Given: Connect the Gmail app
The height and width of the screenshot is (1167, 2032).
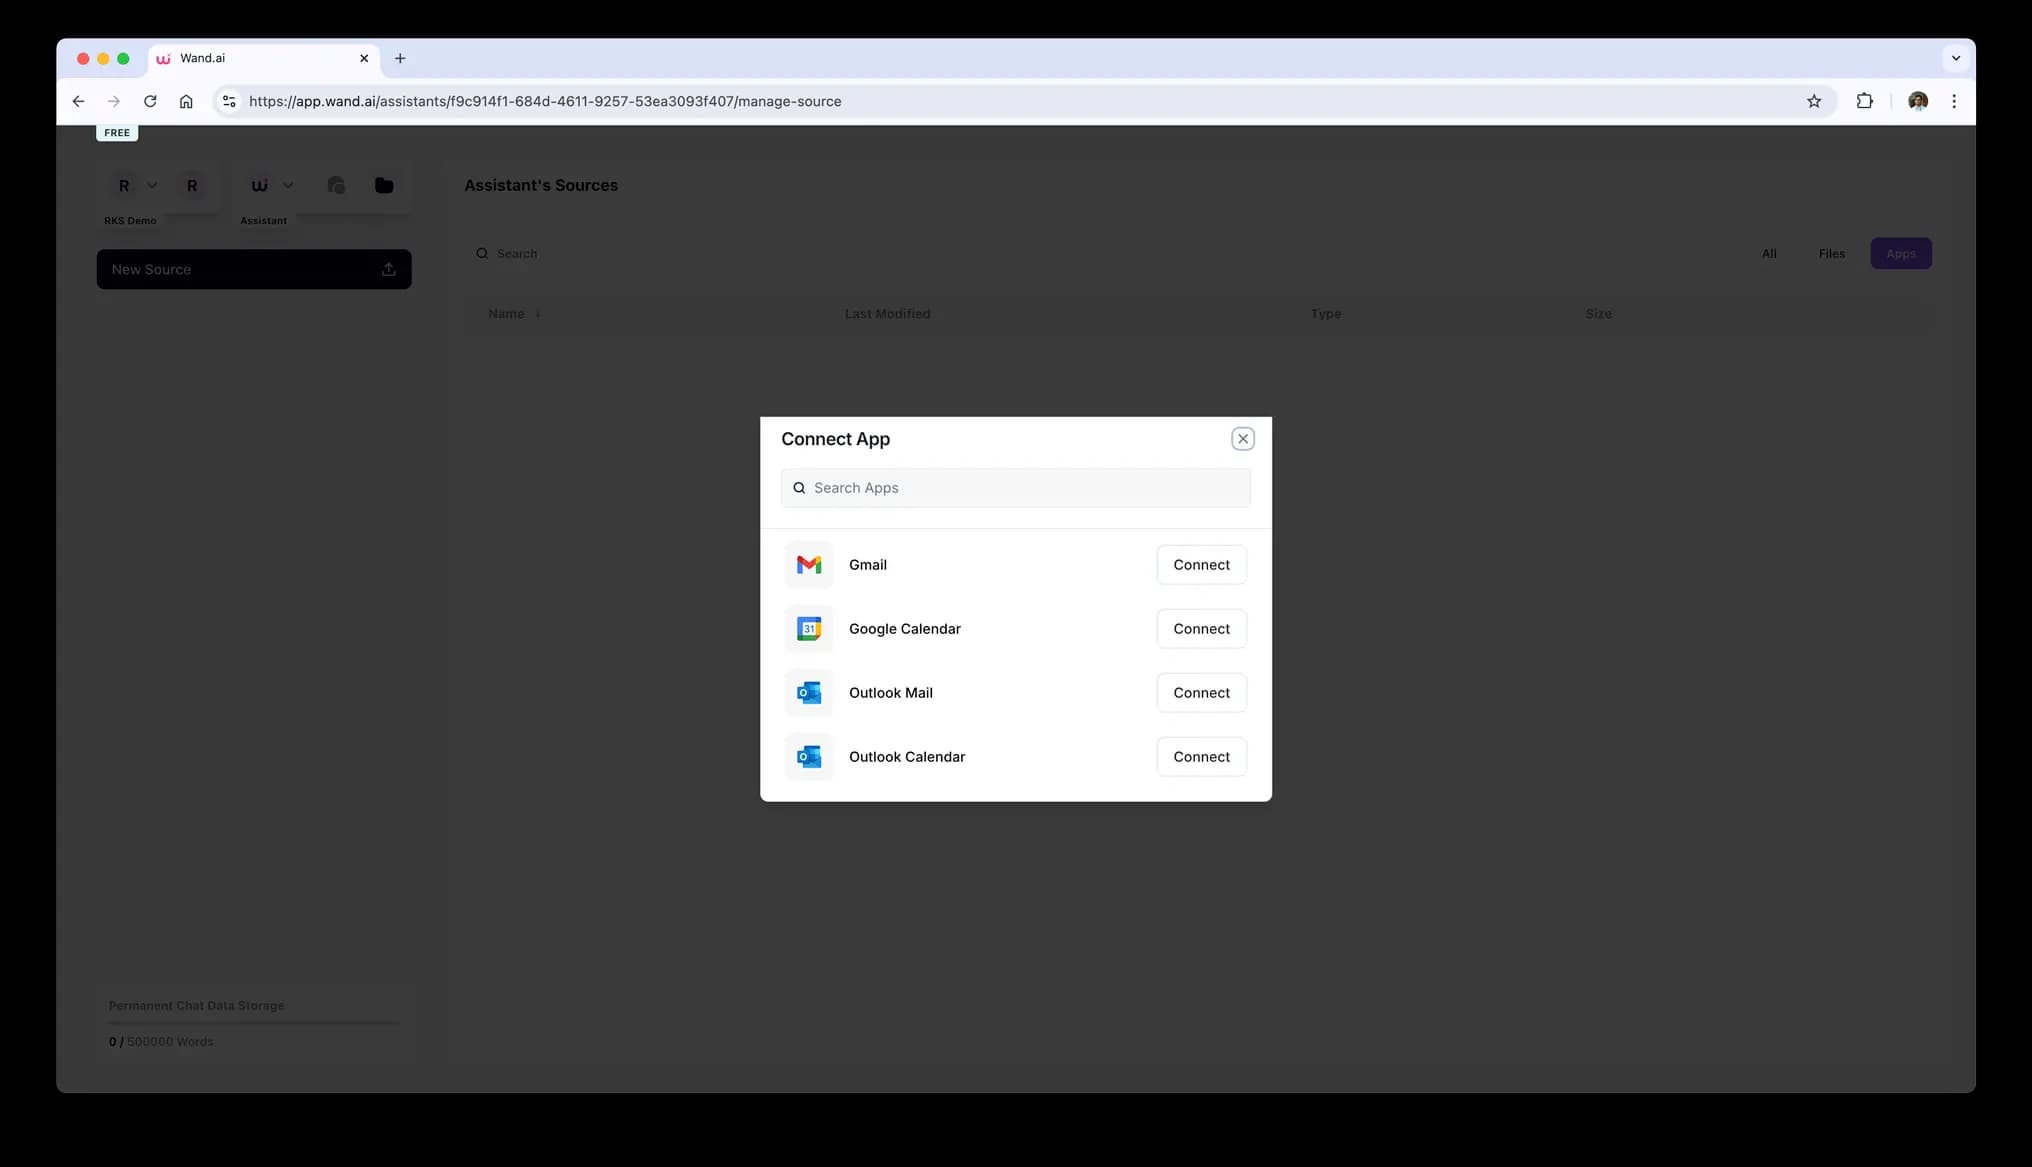Looking at the screenshot, I should point(1201,565).
